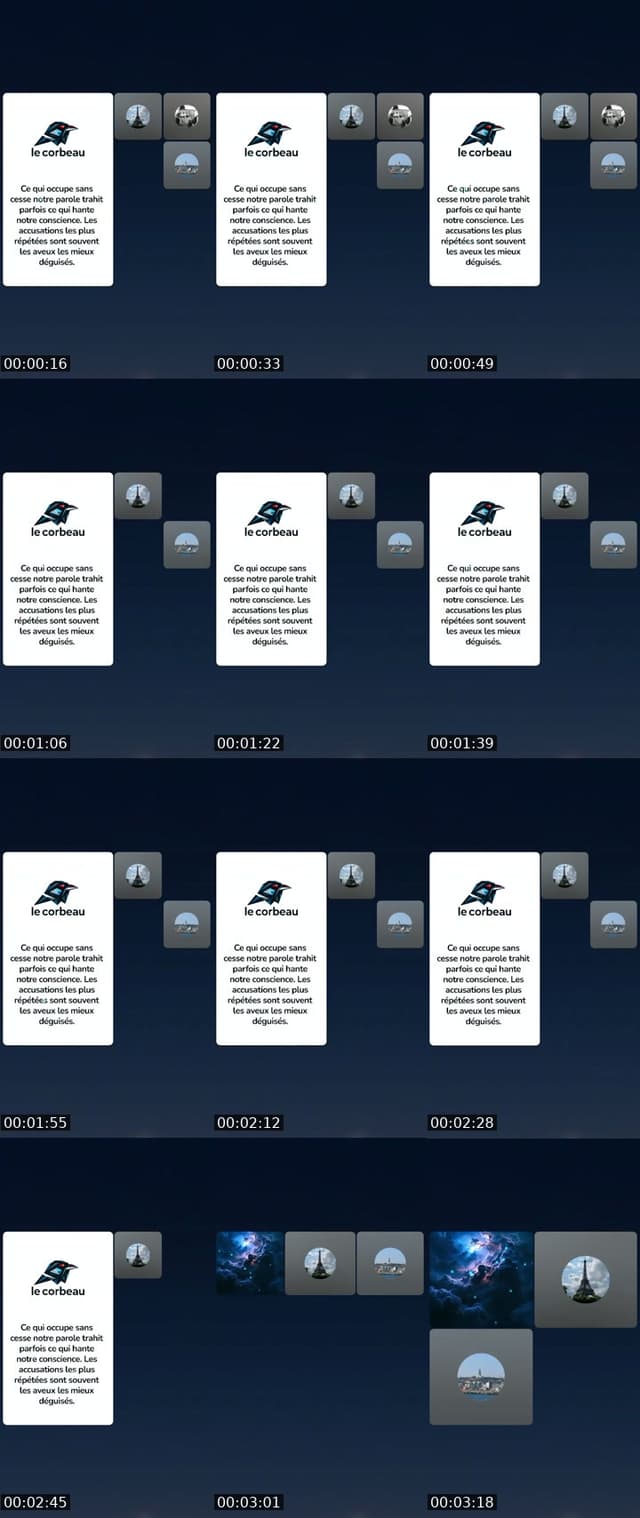Click the city skyline thumbnail in frame 00:02:12
The width and height of the screenshot is (640, 1518).
pyautogui.click(x=400, y=924)
